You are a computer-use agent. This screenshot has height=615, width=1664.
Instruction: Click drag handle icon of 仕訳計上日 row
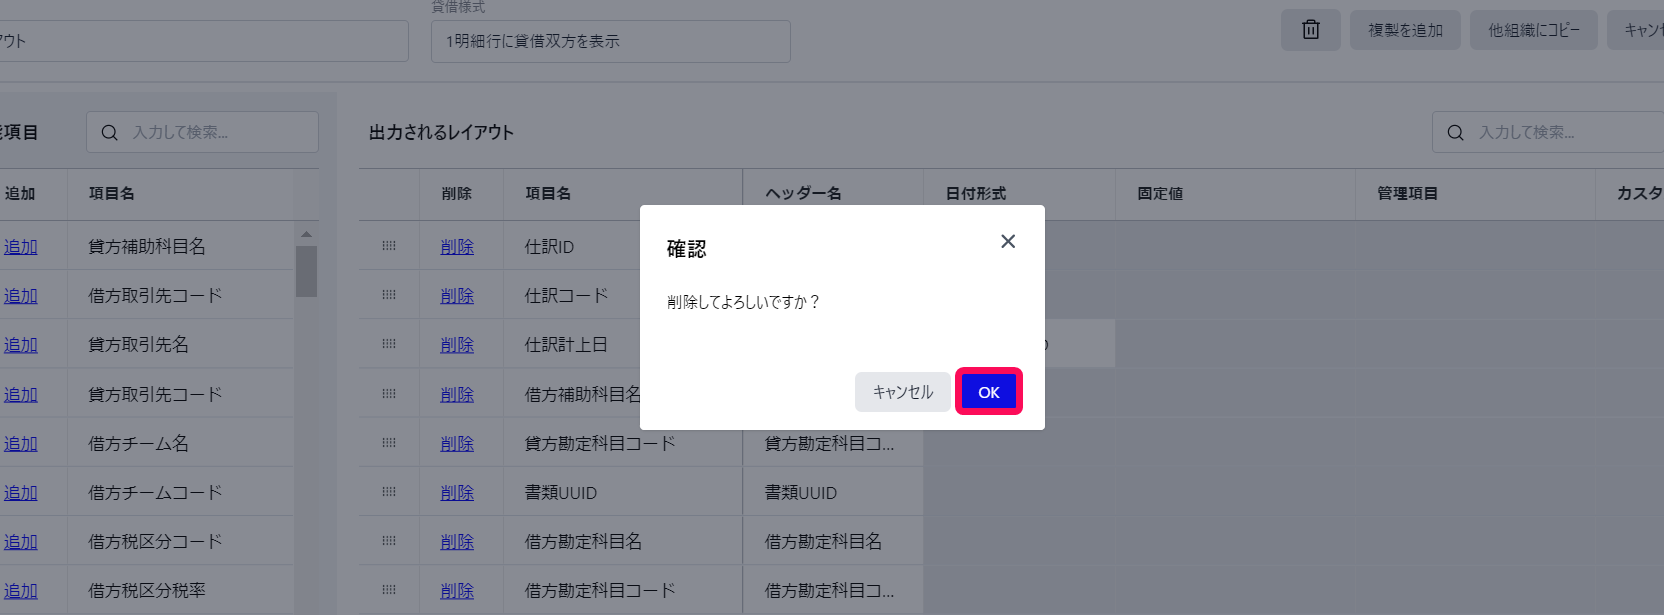point(389,343)
